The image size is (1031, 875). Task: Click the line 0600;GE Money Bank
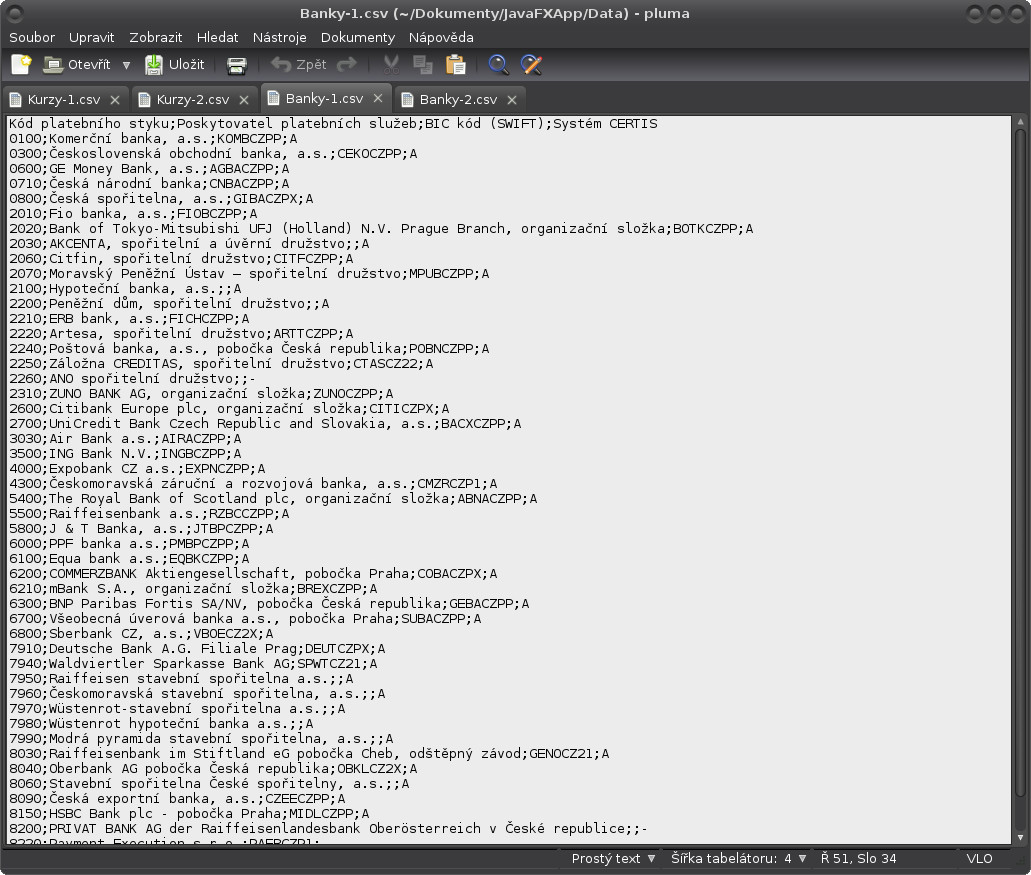[x=149, y=169]
